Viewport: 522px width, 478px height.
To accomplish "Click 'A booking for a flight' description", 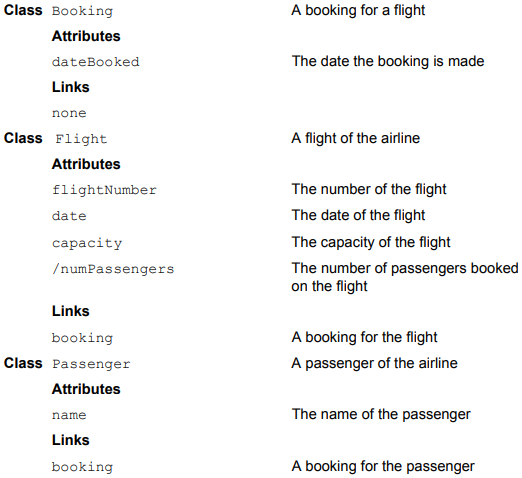I will [358, 11].
